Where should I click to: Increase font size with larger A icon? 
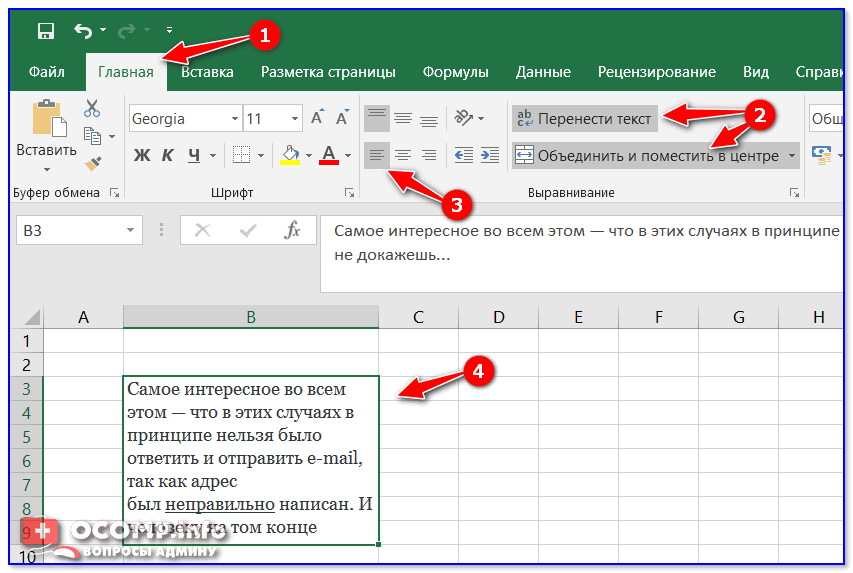[317, 117]
